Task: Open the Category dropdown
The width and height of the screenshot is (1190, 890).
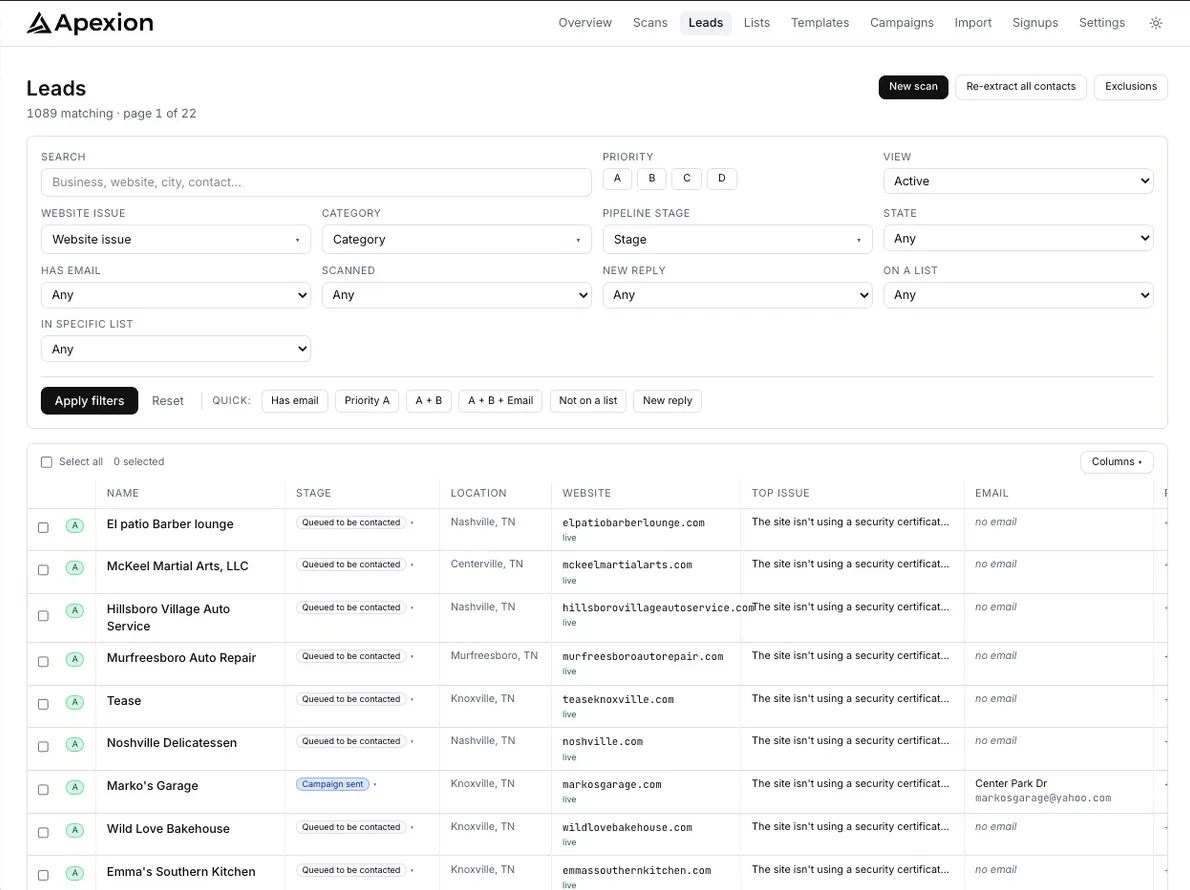Action: click(456, 239)
